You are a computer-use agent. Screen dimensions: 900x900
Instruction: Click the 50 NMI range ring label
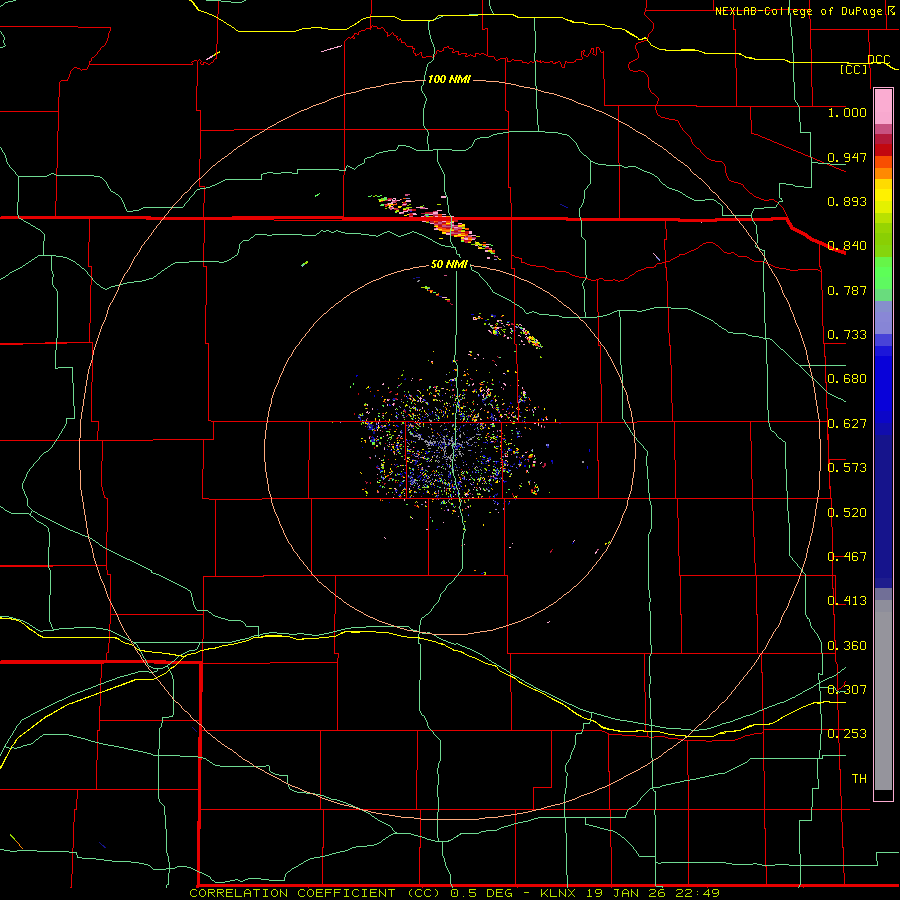449,265
